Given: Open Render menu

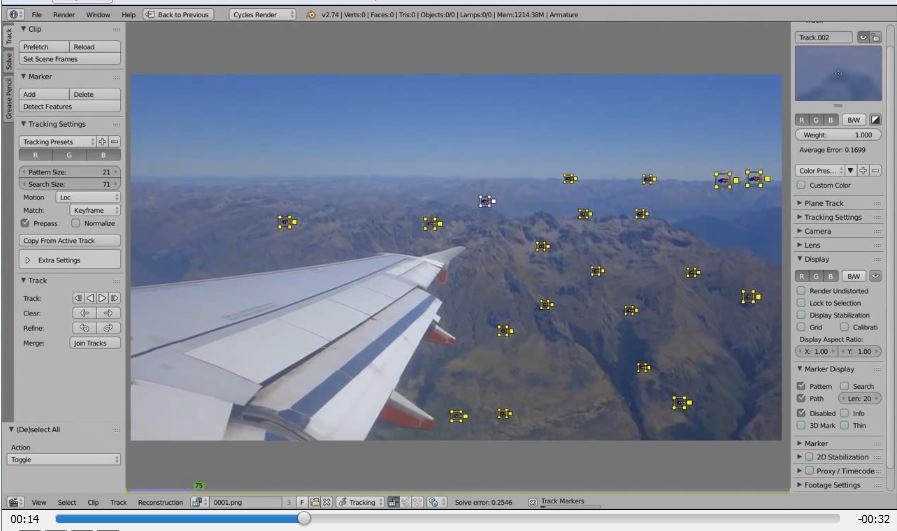Looking at the screenshot, I should (63, 15).
